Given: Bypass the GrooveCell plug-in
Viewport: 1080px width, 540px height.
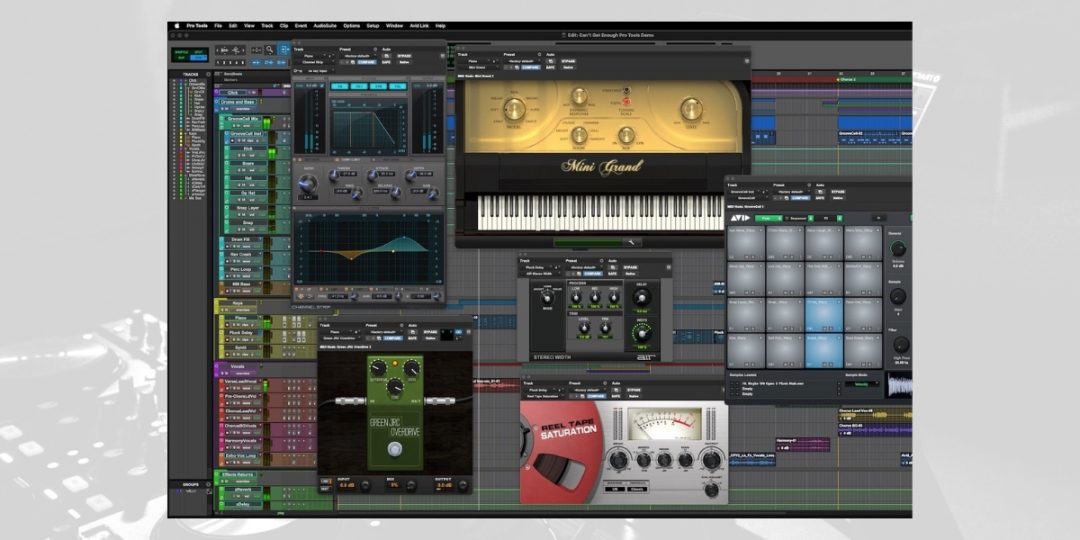Looking at the screenshot, I should click(837, 191).
